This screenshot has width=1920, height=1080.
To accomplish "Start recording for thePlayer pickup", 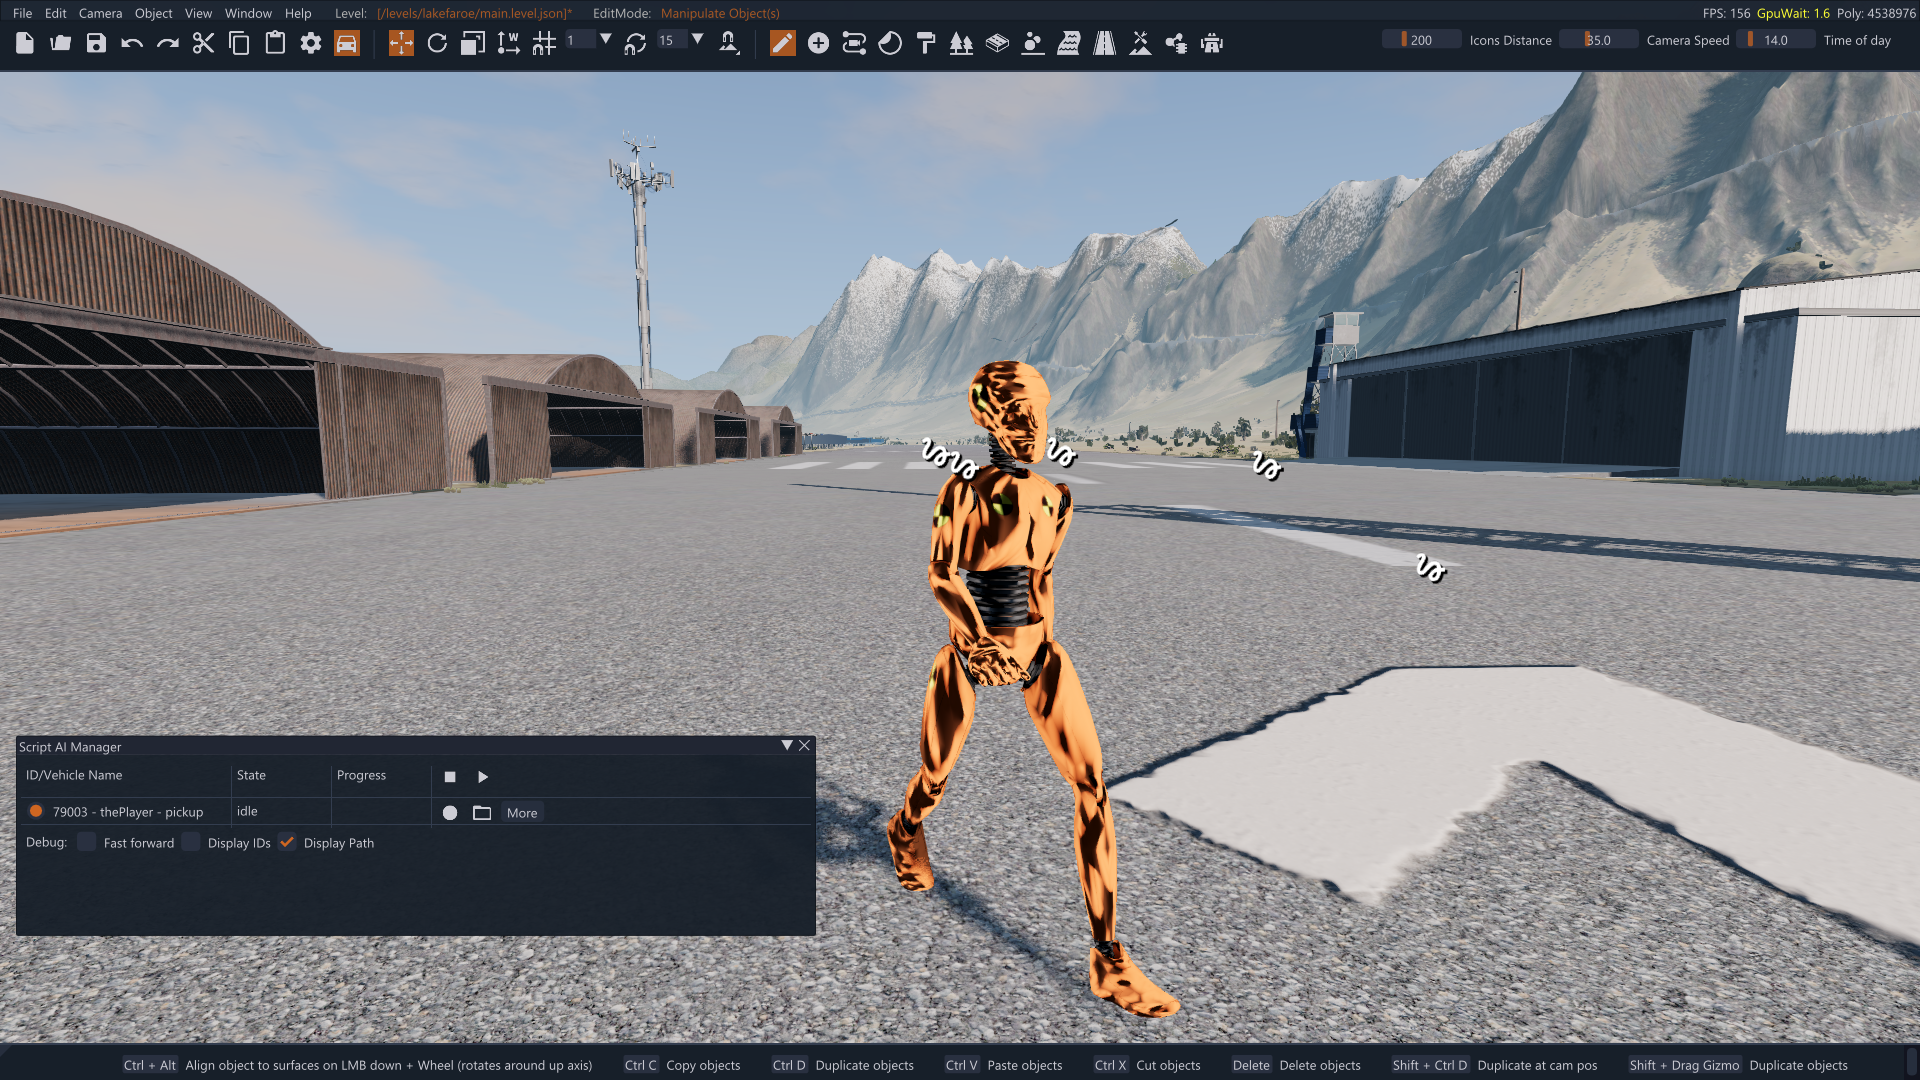I will (450, 813).
